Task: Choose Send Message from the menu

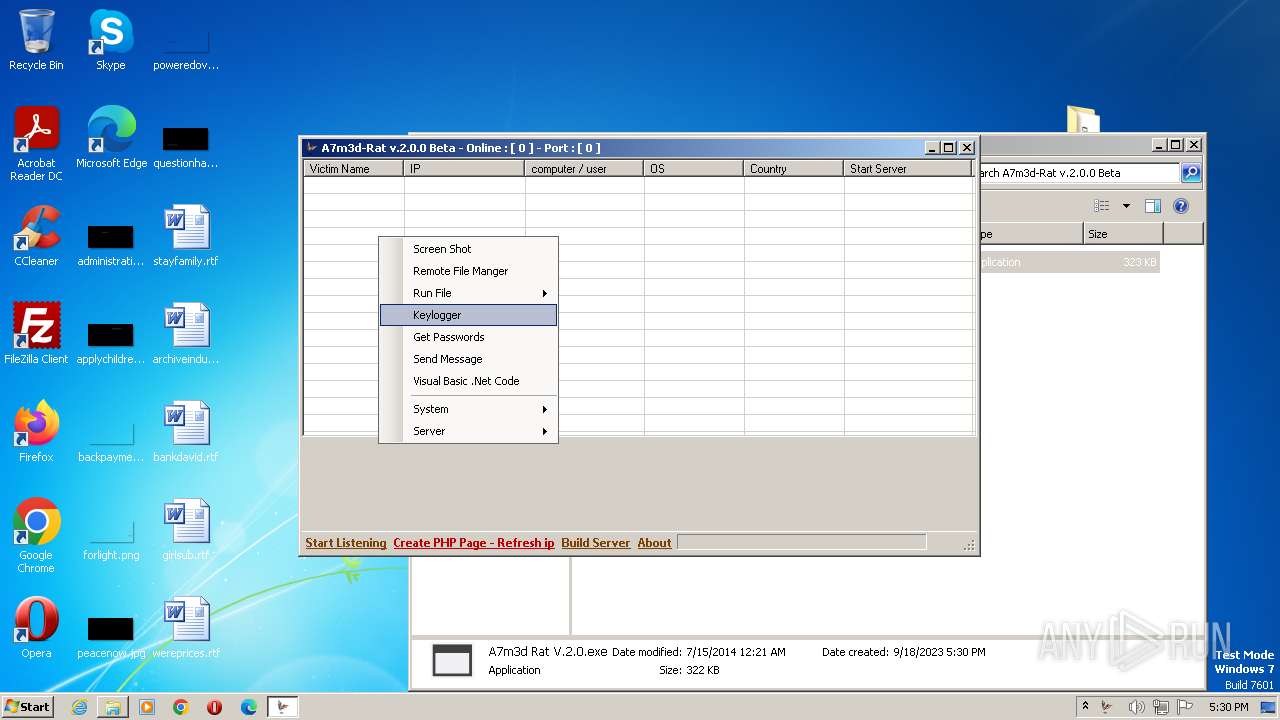Action: 468,359
